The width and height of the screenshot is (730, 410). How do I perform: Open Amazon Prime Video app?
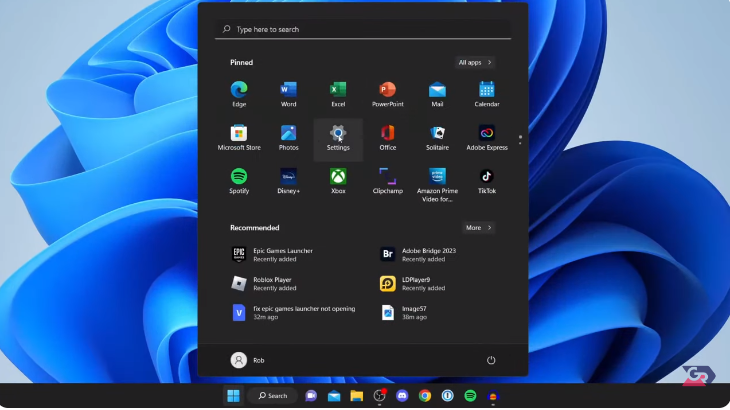click(x=437, y=185)
